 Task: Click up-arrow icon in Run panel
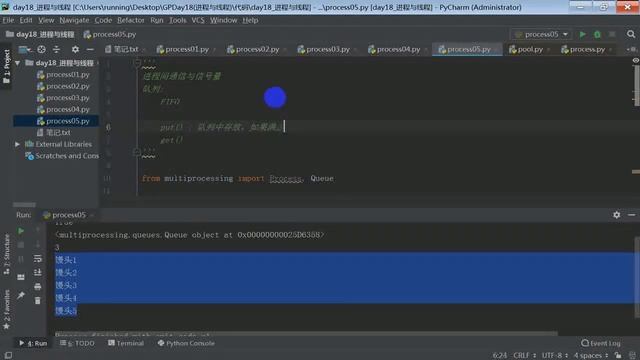38,231
